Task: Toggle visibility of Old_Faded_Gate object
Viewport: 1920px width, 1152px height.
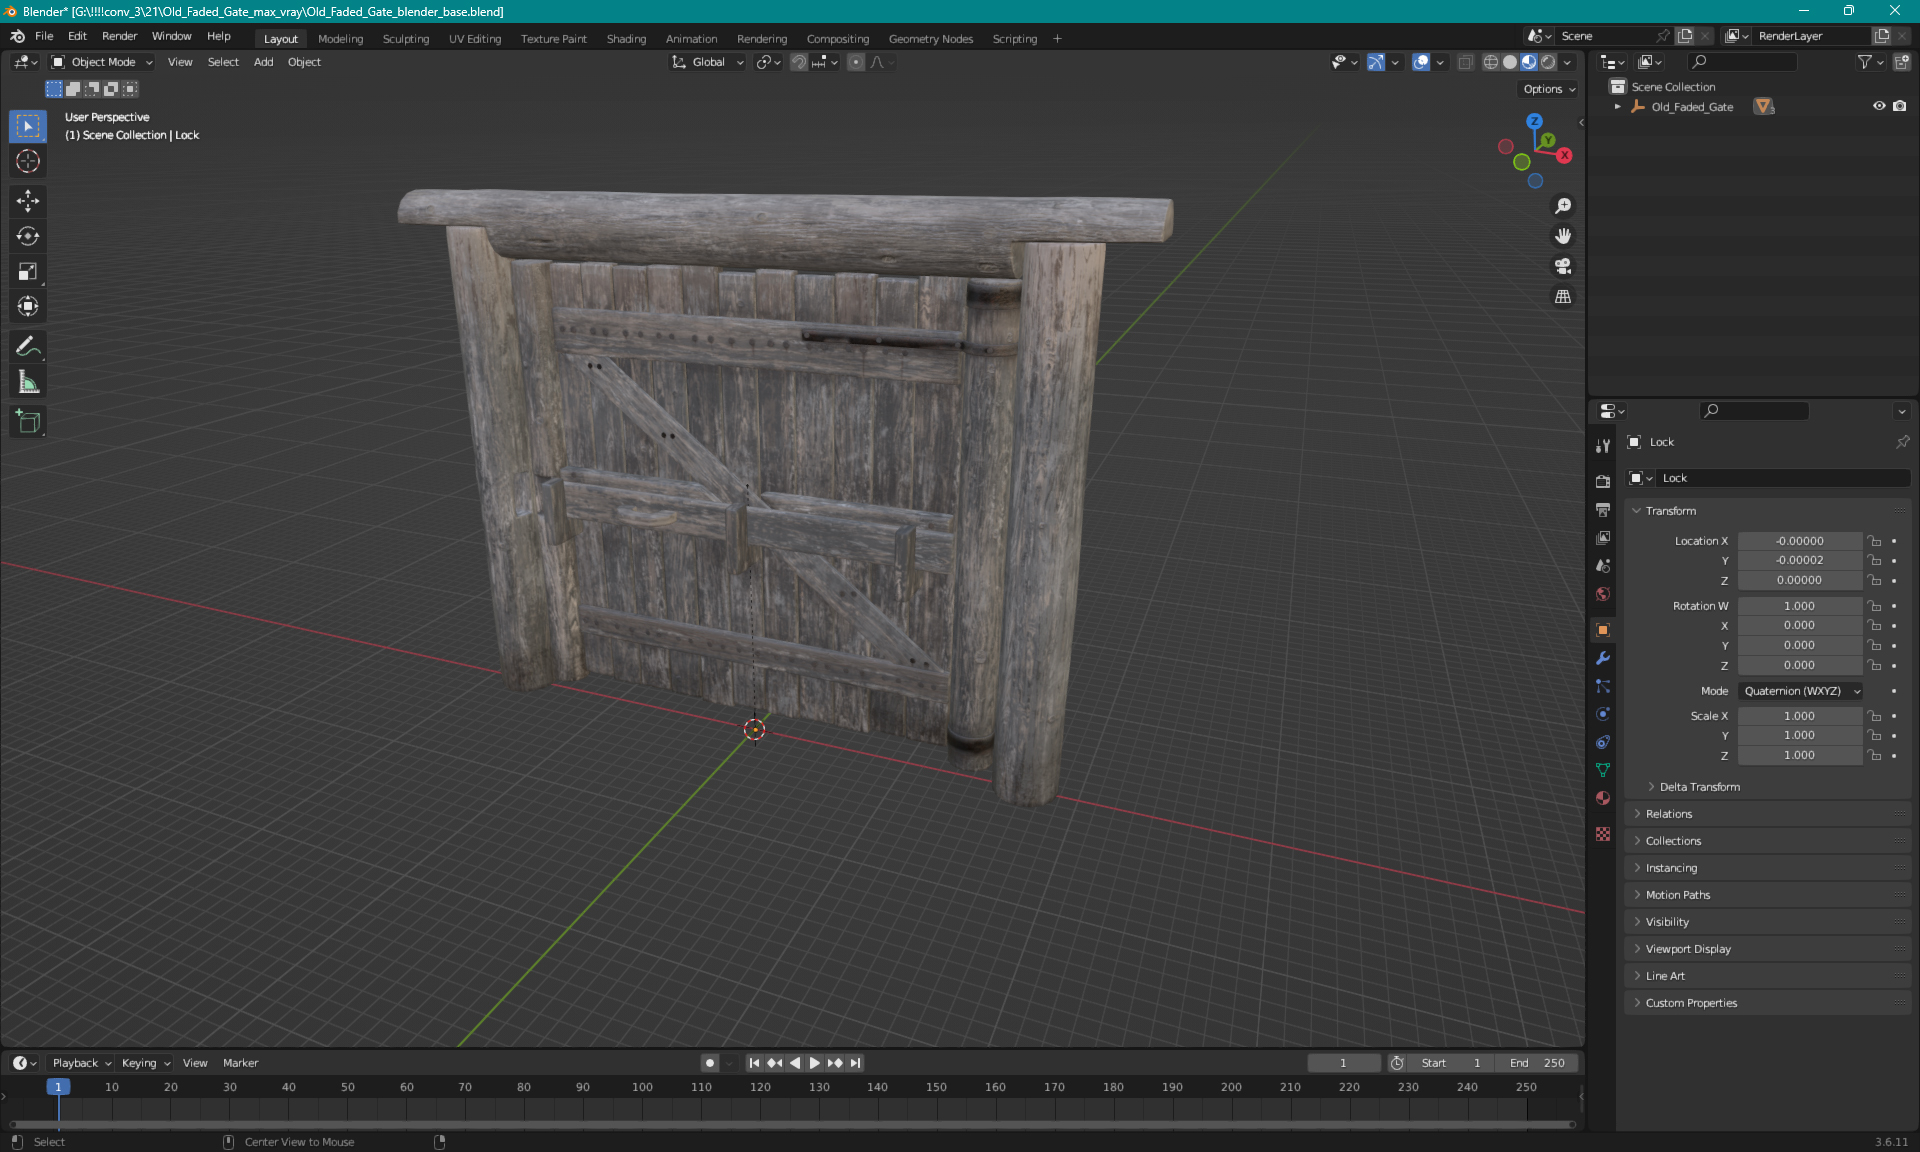Action: tap(1879, 107)
